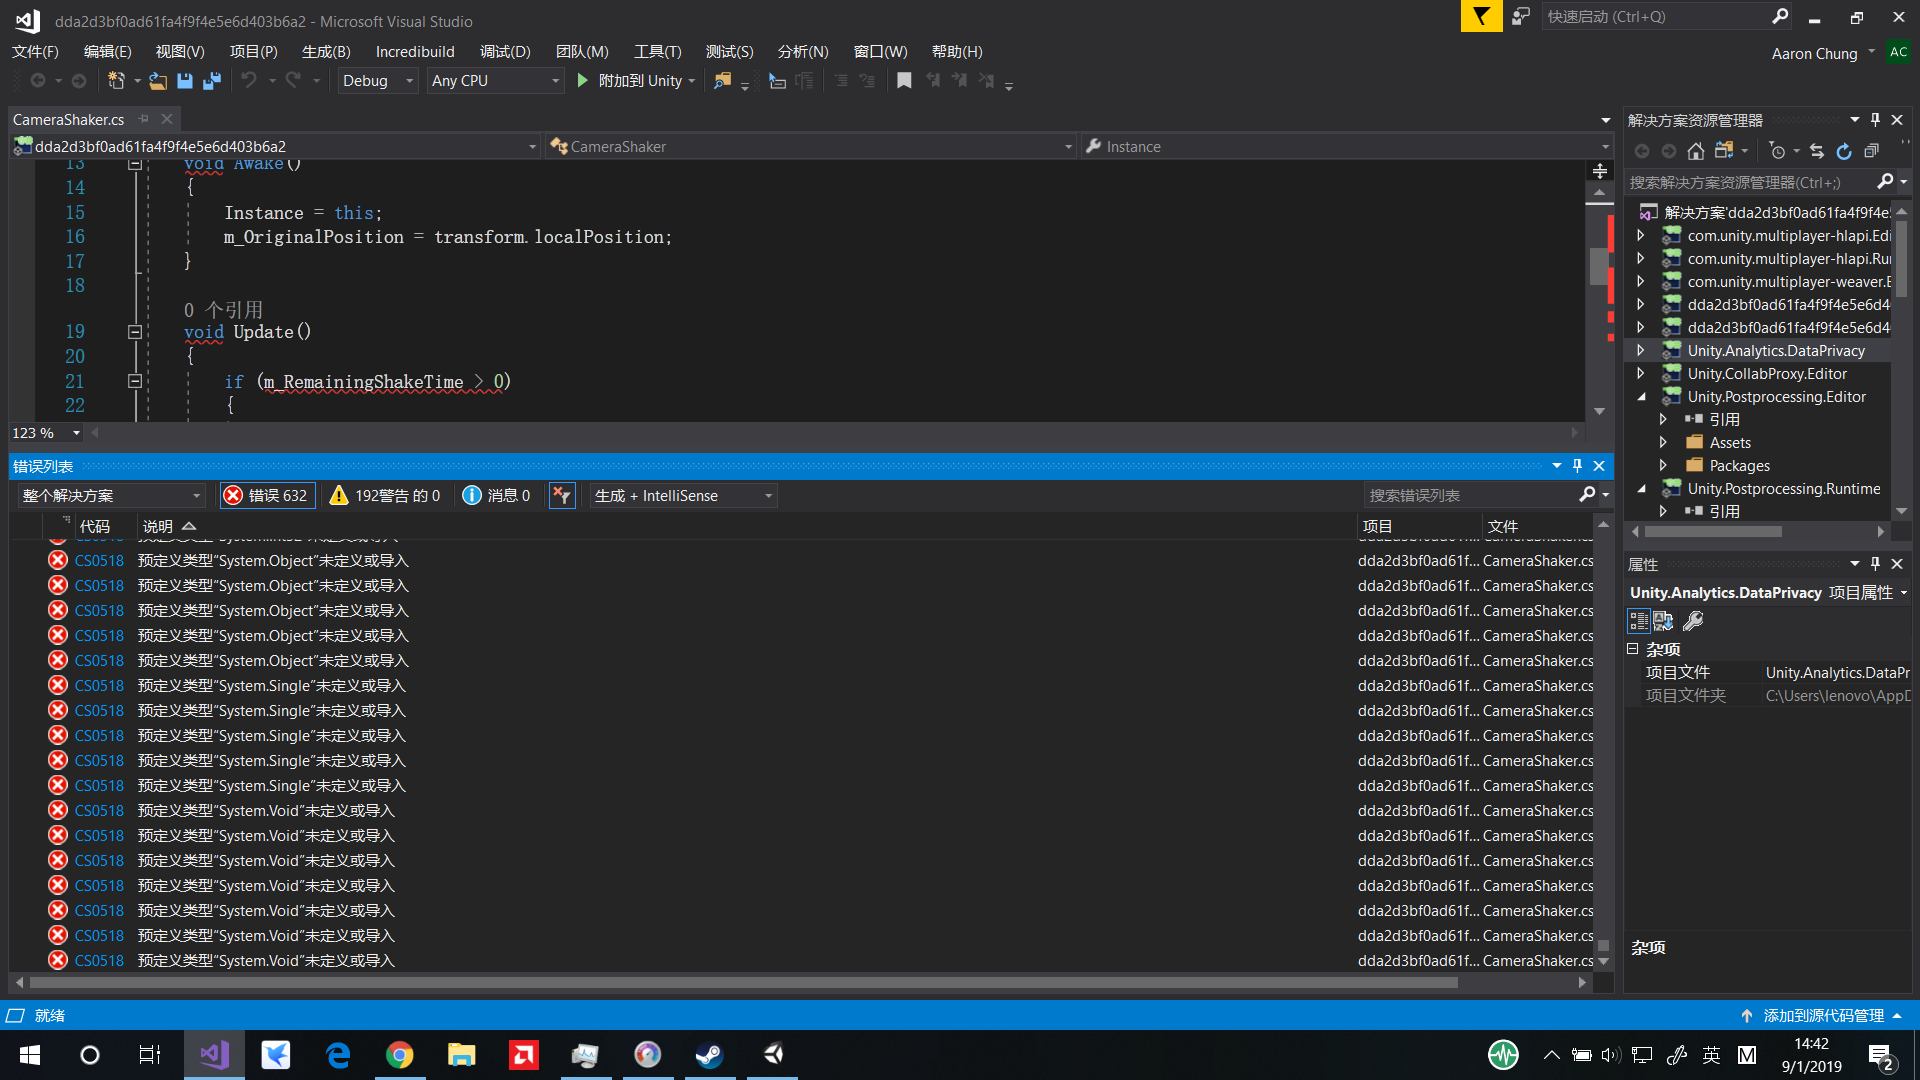Click the Refresh icon in Solution Explorer

[1844, 150]
